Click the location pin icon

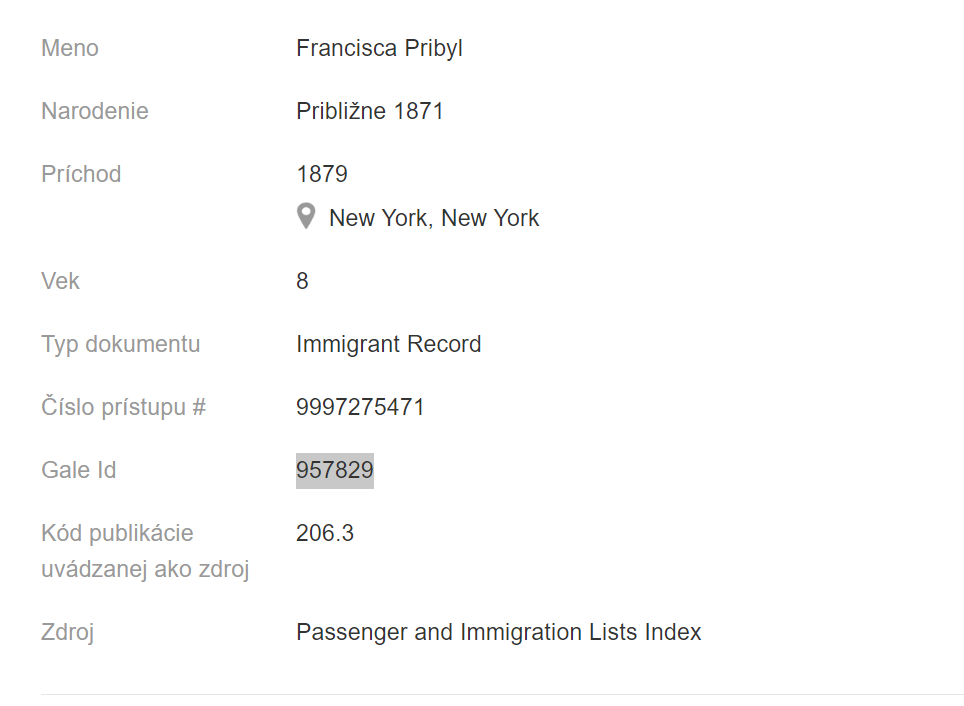[x=307, y=217]
